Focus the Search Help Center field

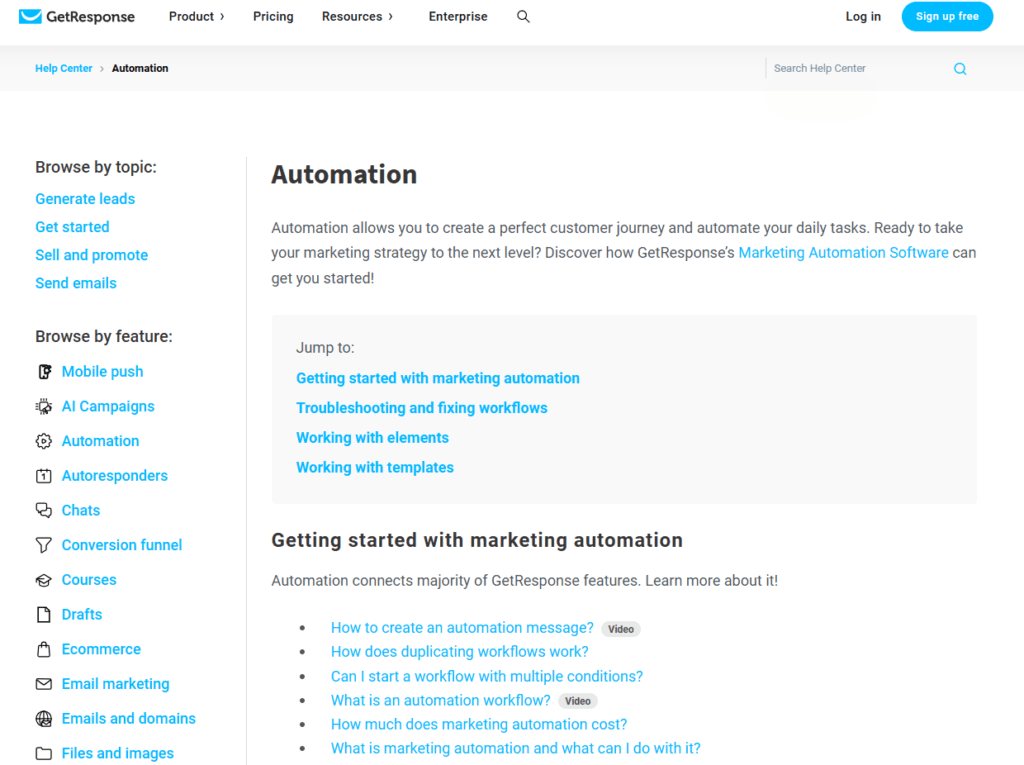pos(859,68)
